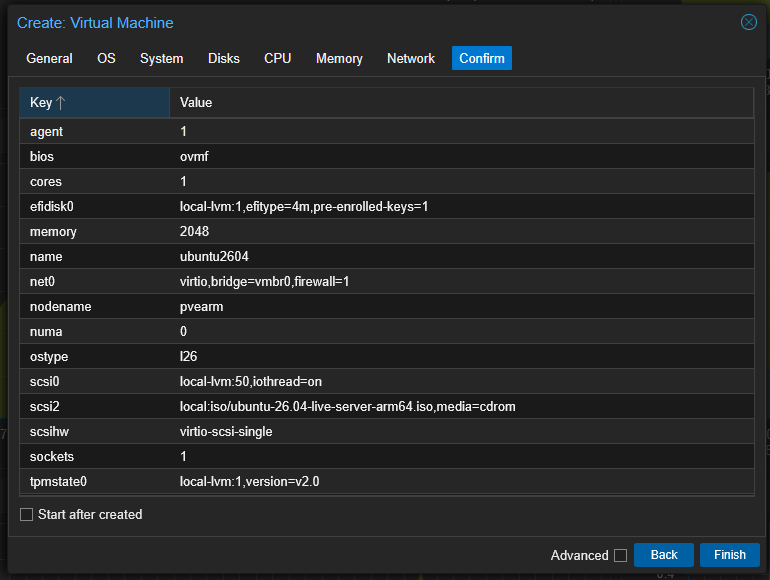Click the local-lvm:50,iothread=on value
Screen dimensions: 770x580
[x=251, y=382]
